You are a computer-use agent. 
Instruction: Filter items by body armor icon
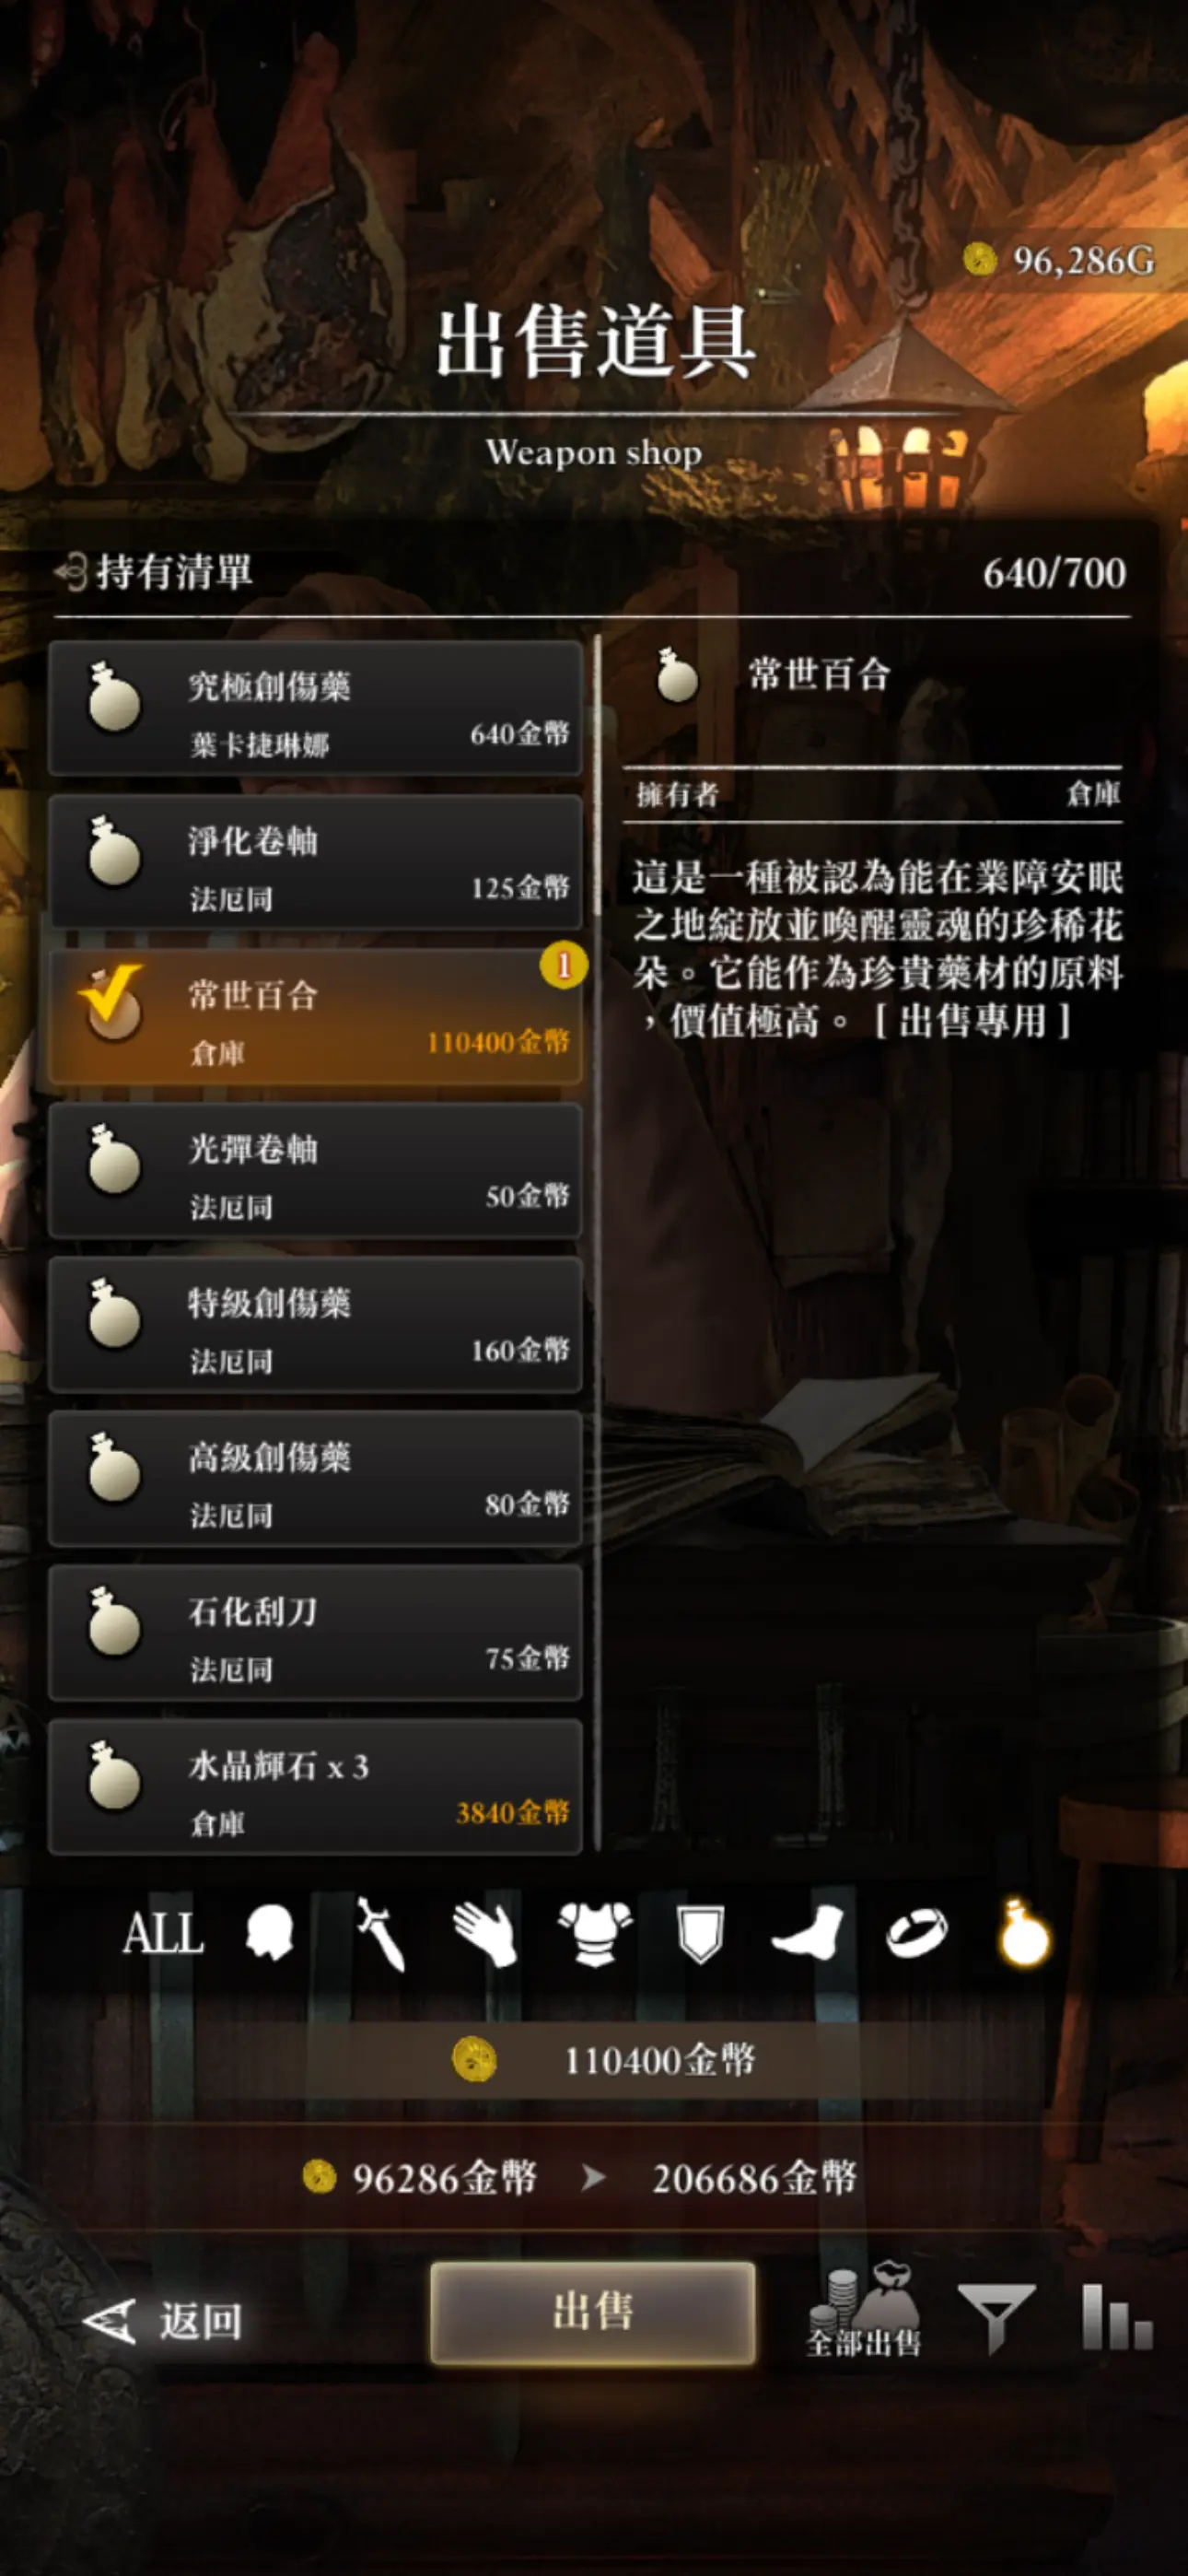pos(595,1933)
